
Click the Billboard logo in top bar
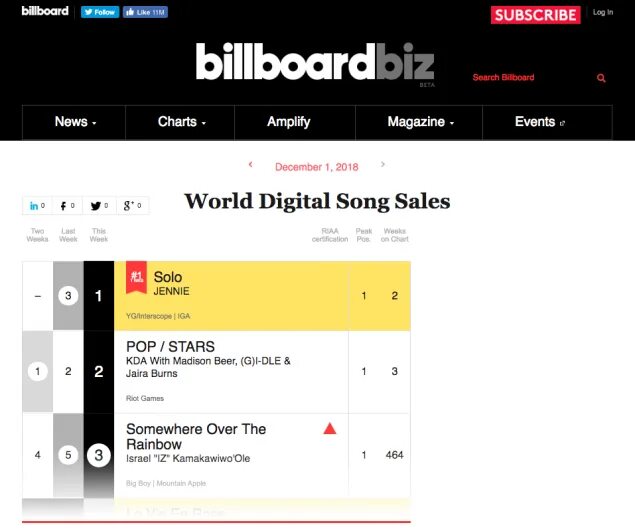[x=44, y=11]
